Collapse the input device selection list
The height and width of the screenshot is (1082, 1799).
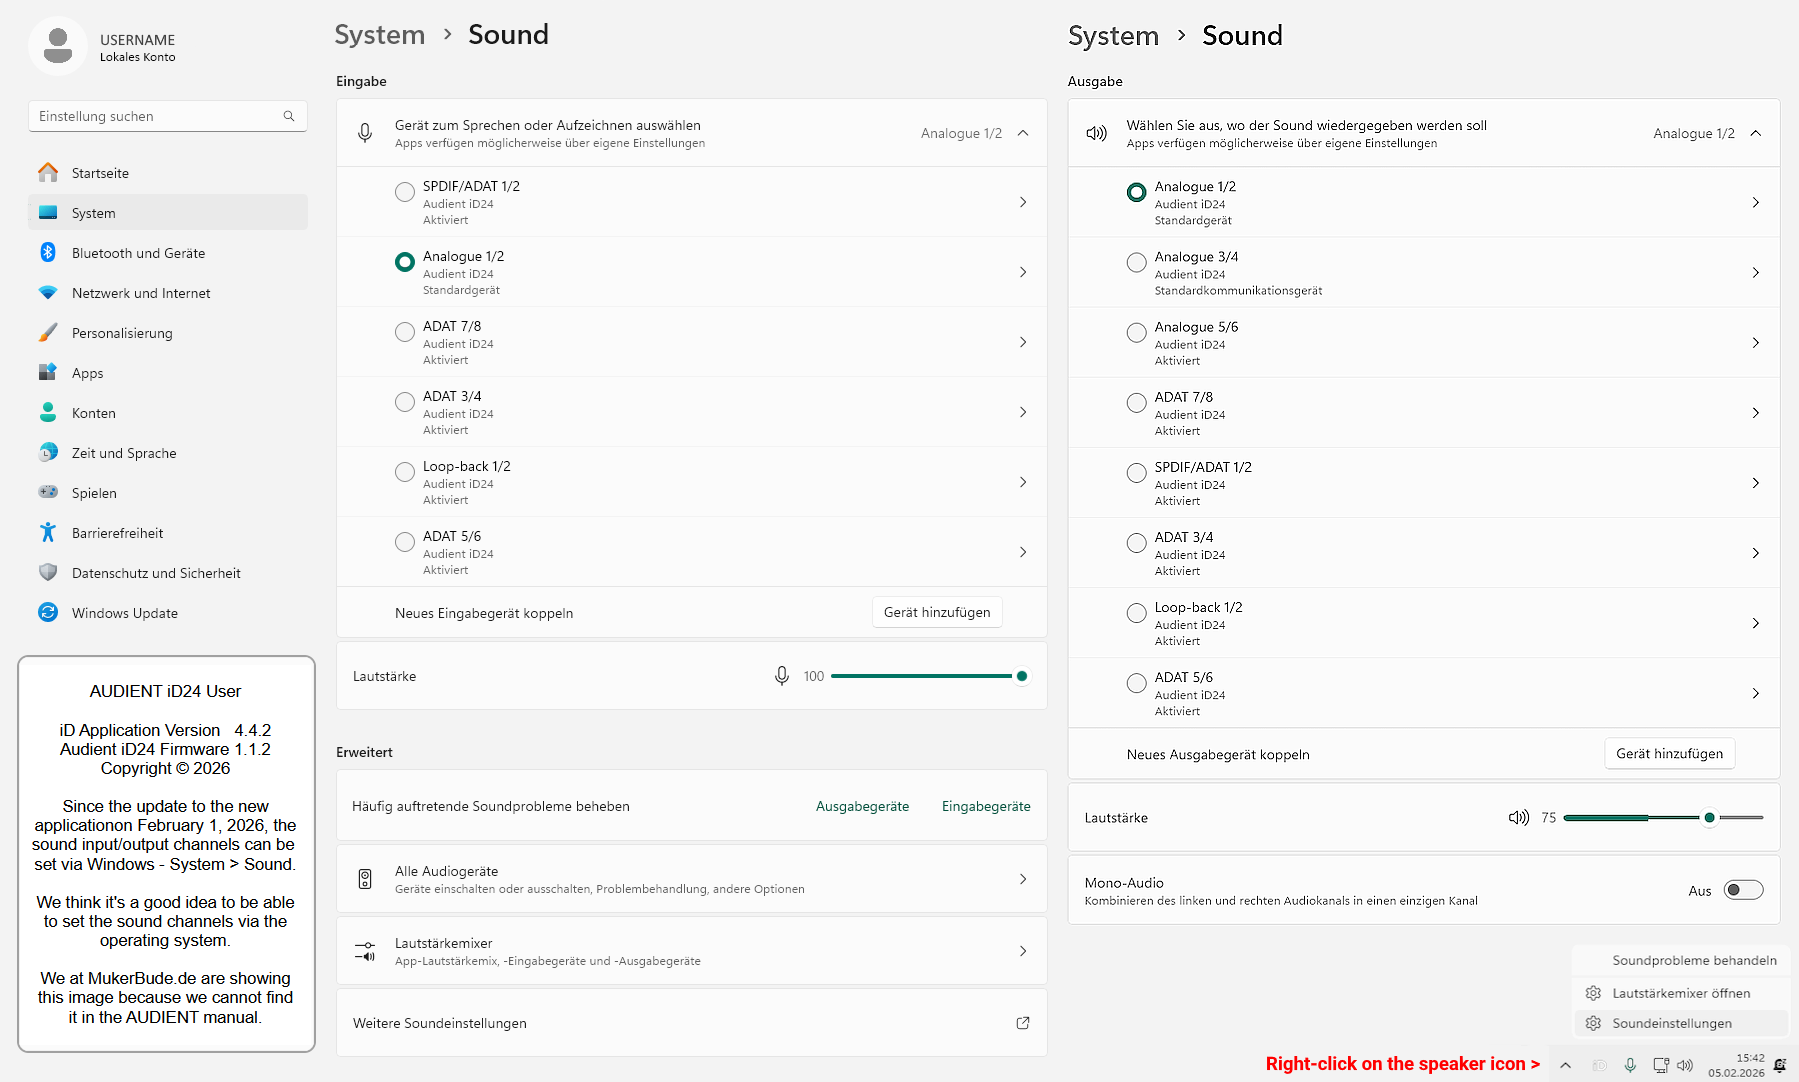click(x=1023, y=133)
